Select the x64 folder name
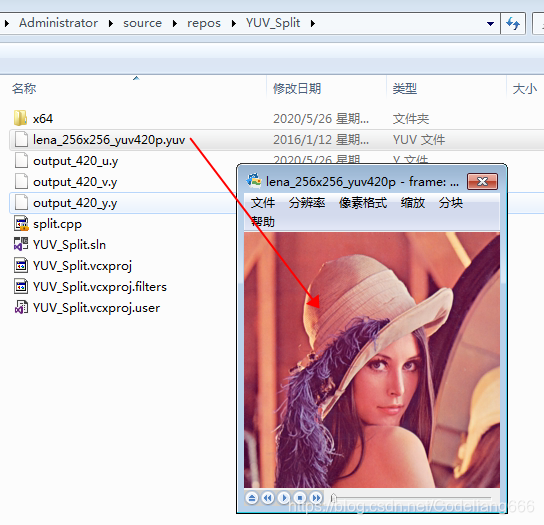The image size is (544, 525). [43, 119]
